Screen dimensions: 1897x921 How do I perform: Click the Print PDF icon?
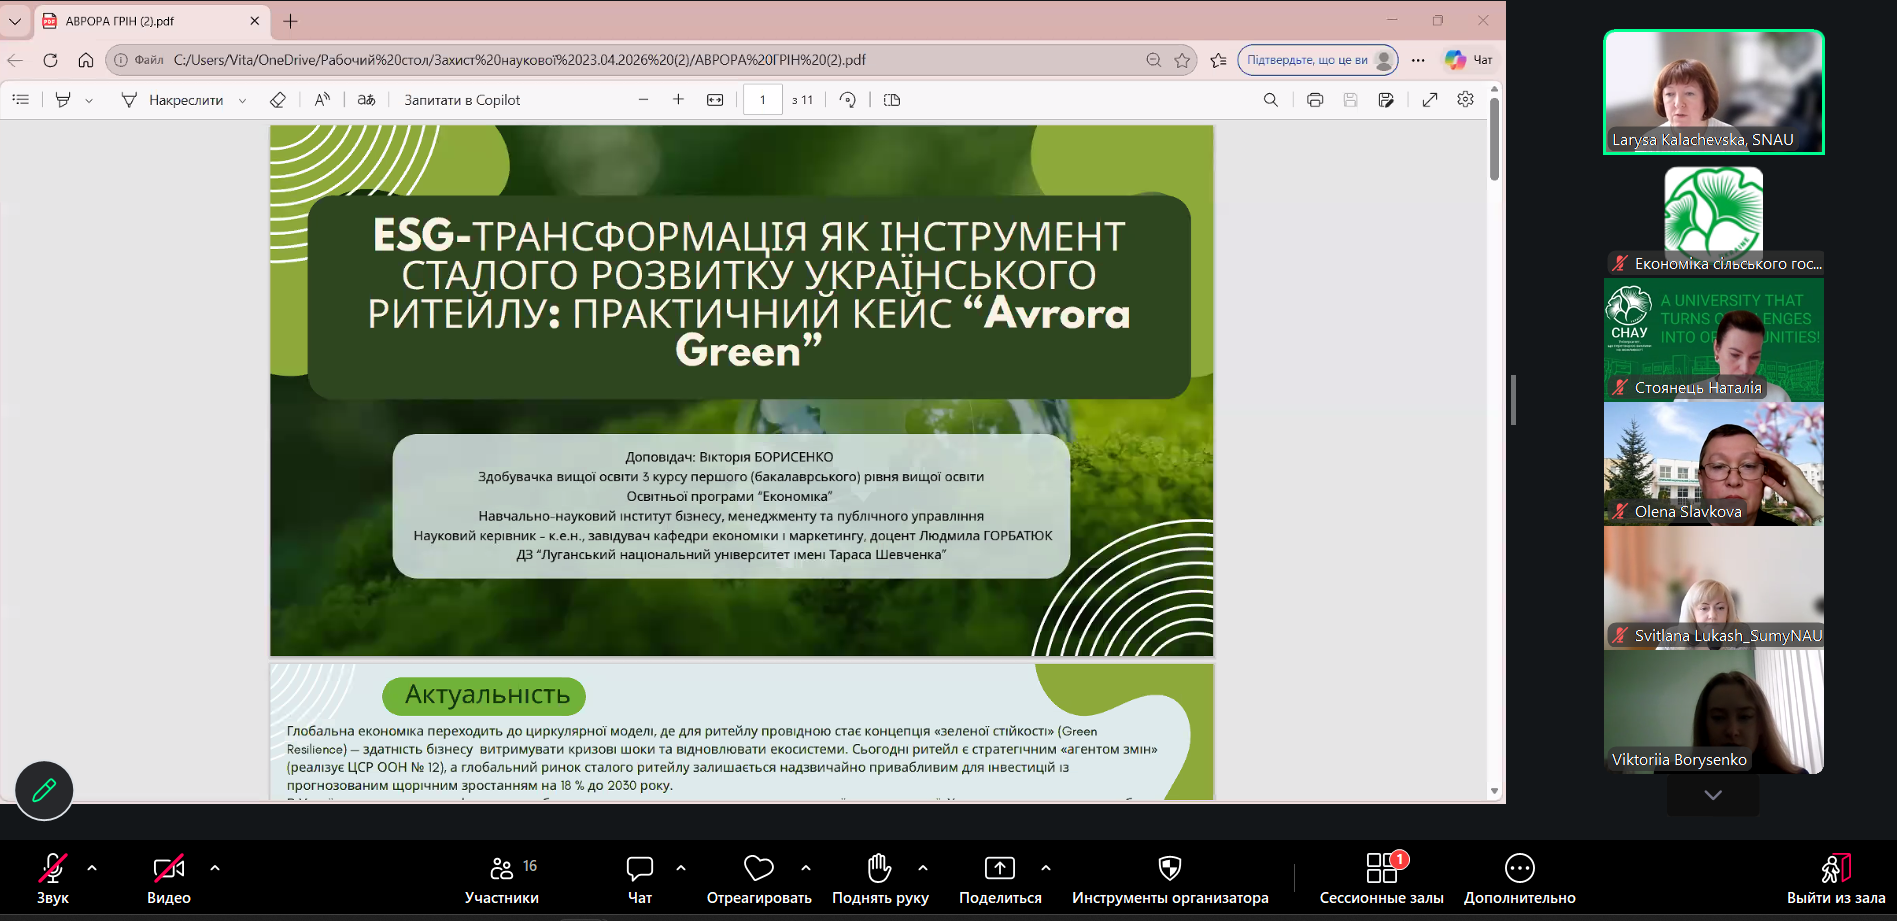1315,100
